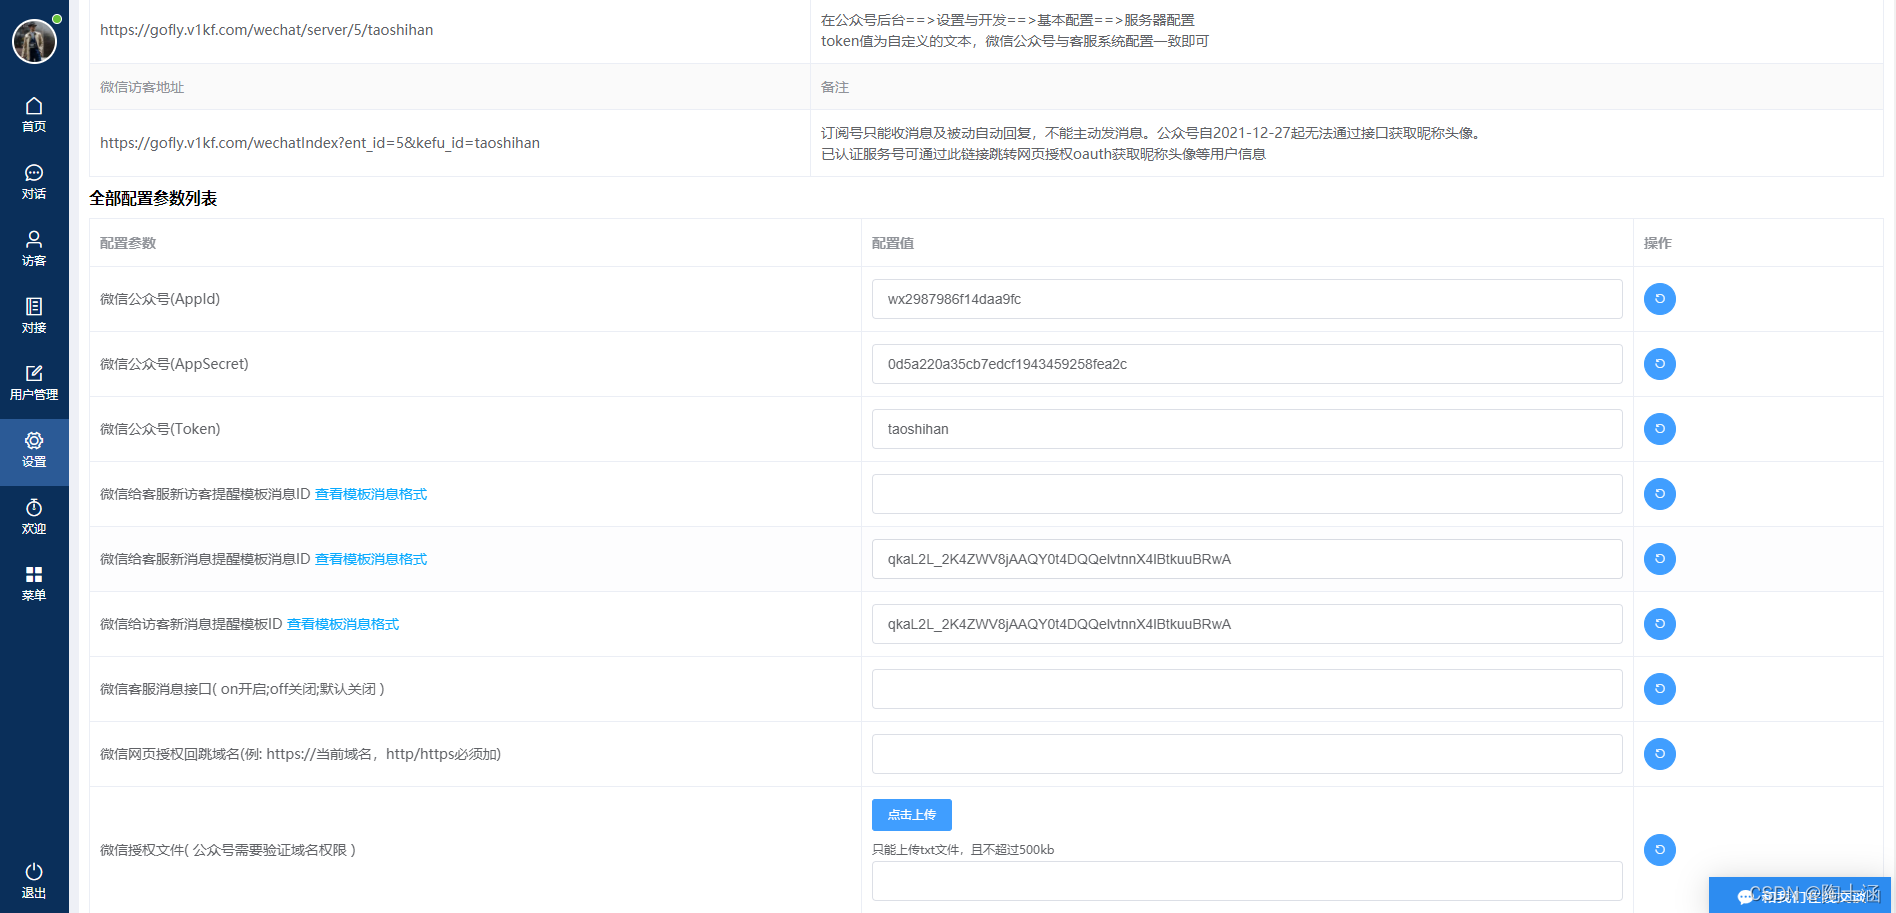Save the 微信给客服新消息提醒模板消息ID row with its blue button
1896x913 pixels.
click(1660, 559)
